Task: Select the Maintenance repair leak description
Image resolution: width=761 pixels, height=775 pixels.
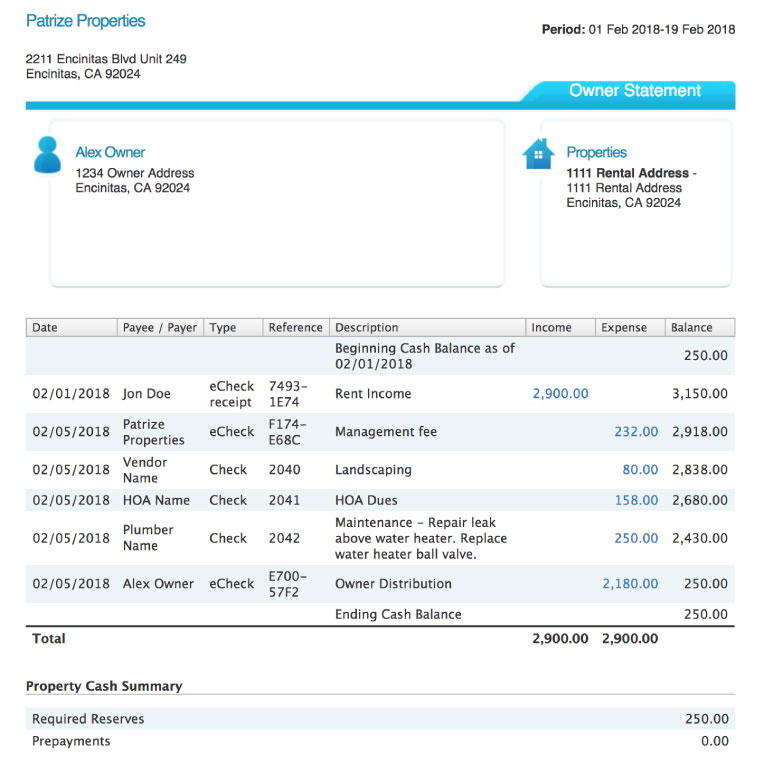Action: click(421, 538)
